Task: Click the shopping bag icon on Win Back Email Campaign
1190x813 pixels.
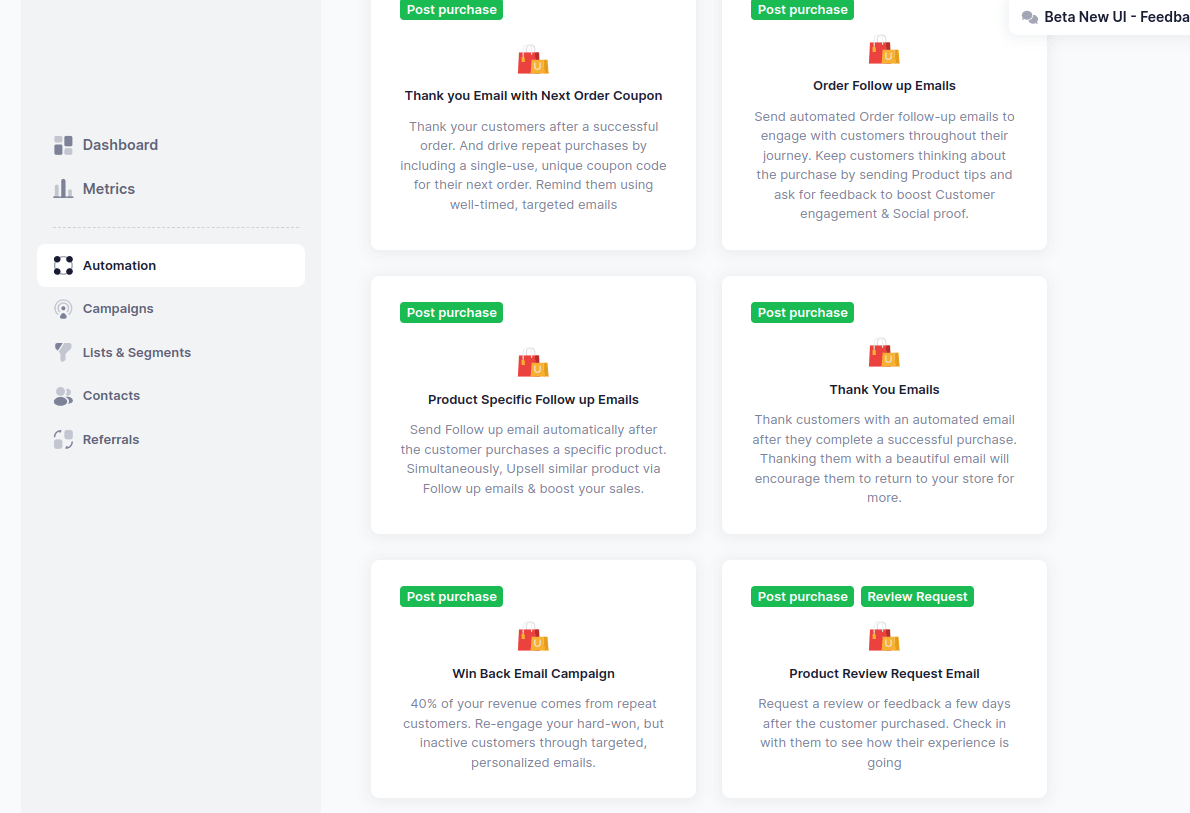Action: pos(532,637)
